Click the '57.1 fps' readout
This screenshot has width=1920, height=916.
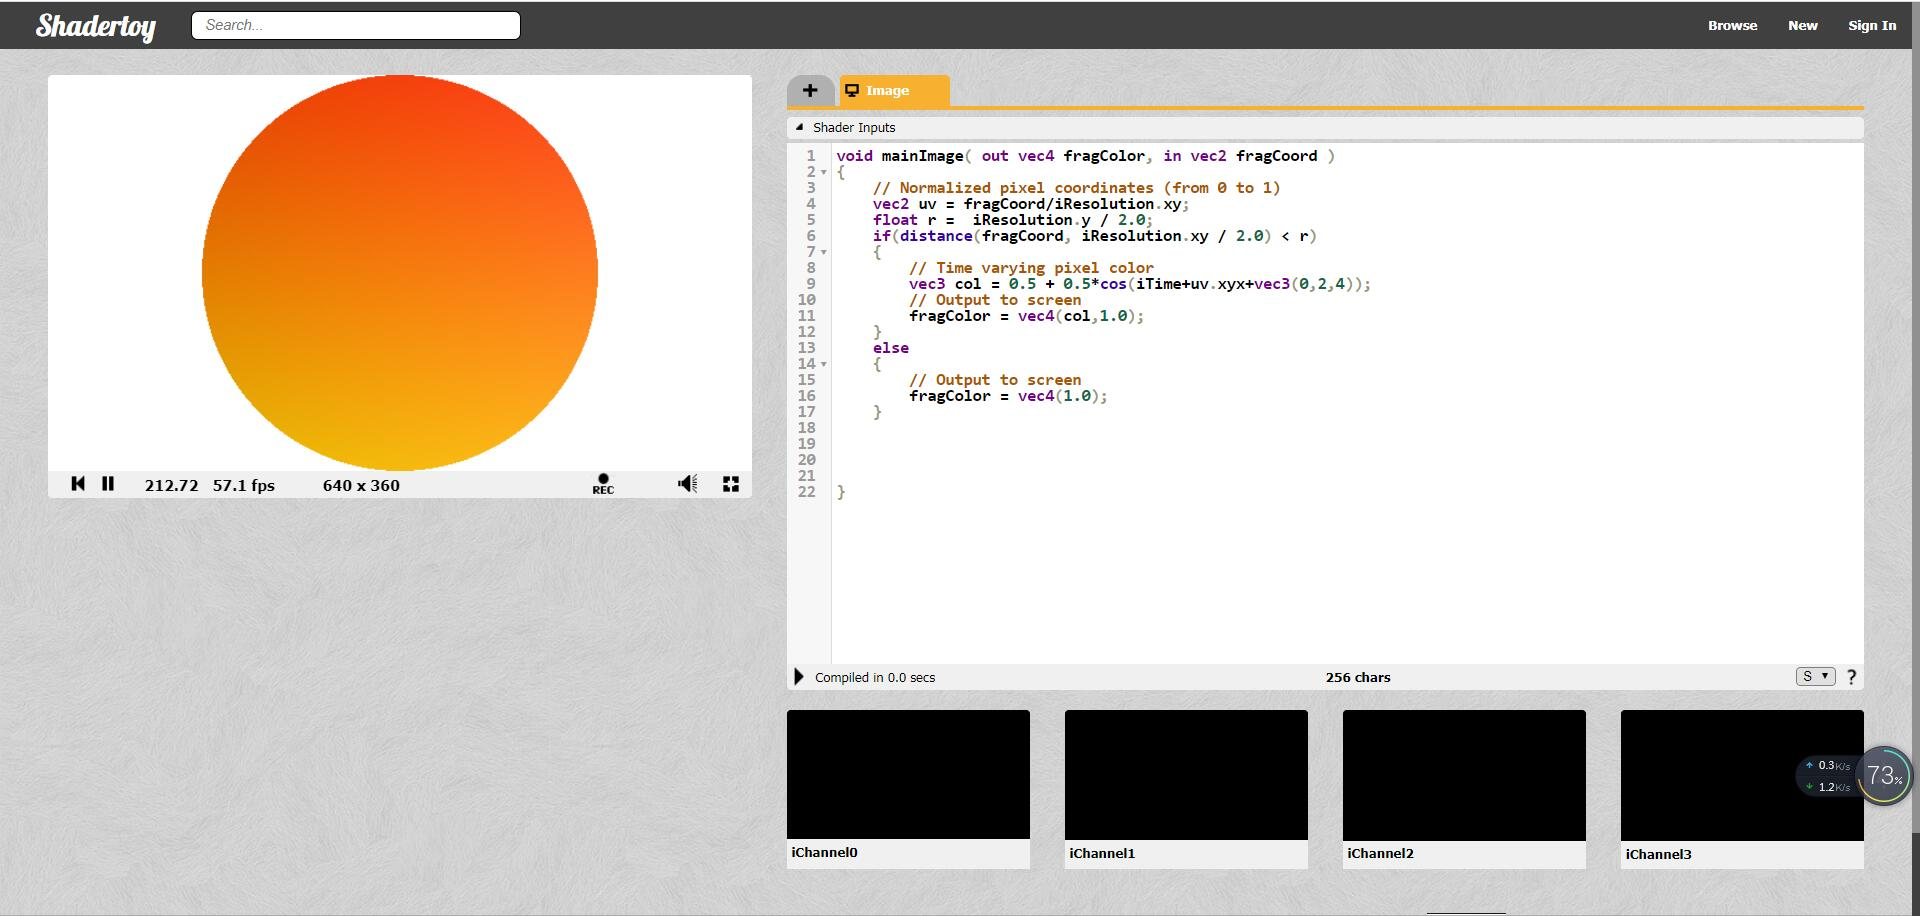(x=243, y=485)
